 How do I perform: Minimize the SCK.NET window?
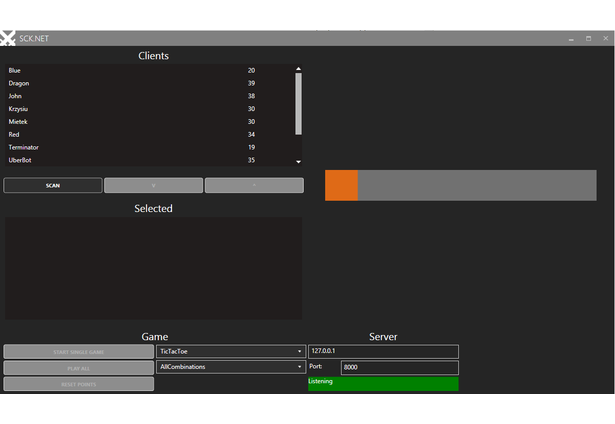[x=571, y=38]
